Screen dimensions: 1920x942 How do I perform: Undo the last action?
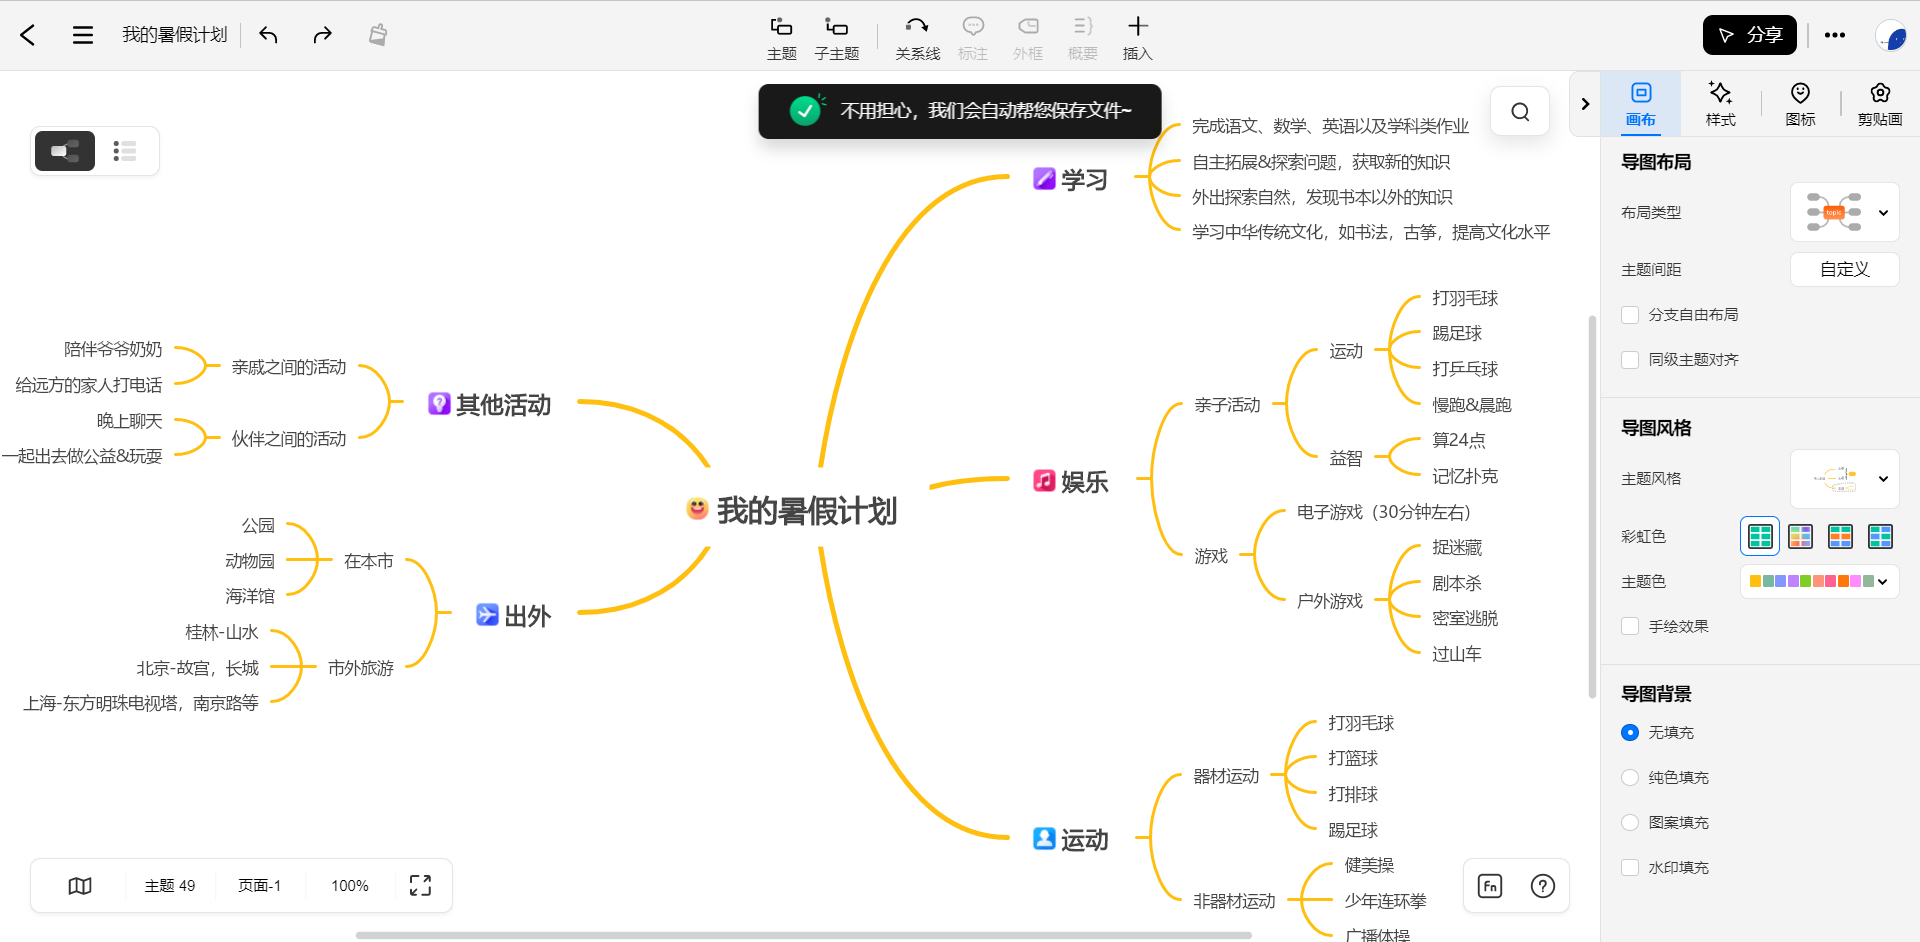(x=268, y=35)
